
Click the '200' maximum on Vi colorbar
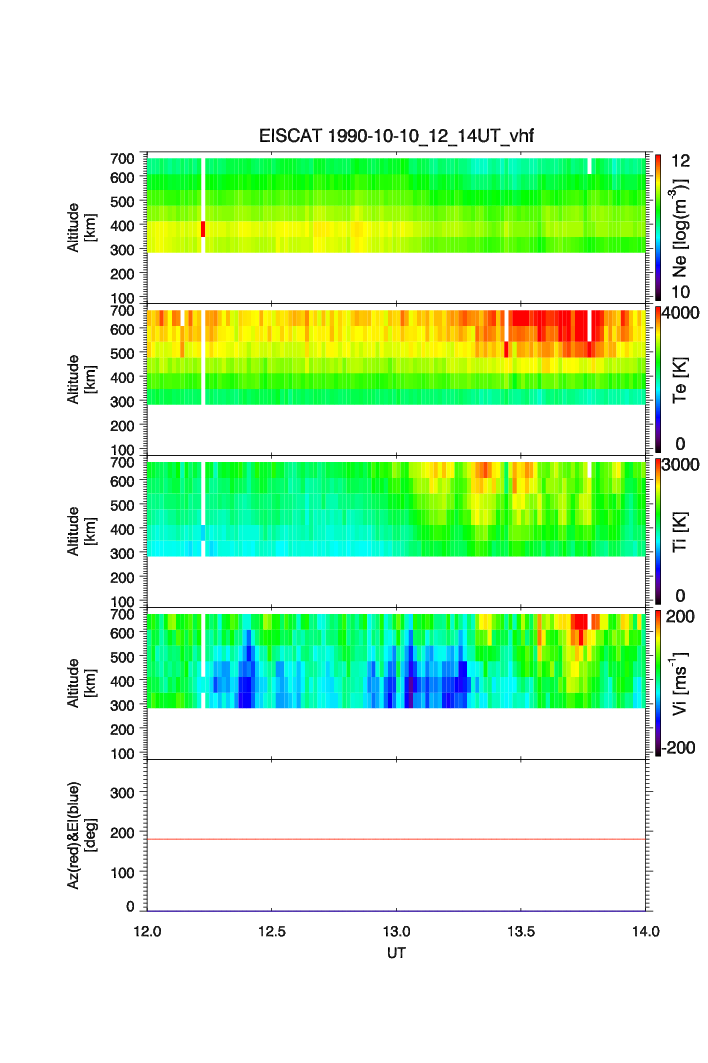coord(680,616)
